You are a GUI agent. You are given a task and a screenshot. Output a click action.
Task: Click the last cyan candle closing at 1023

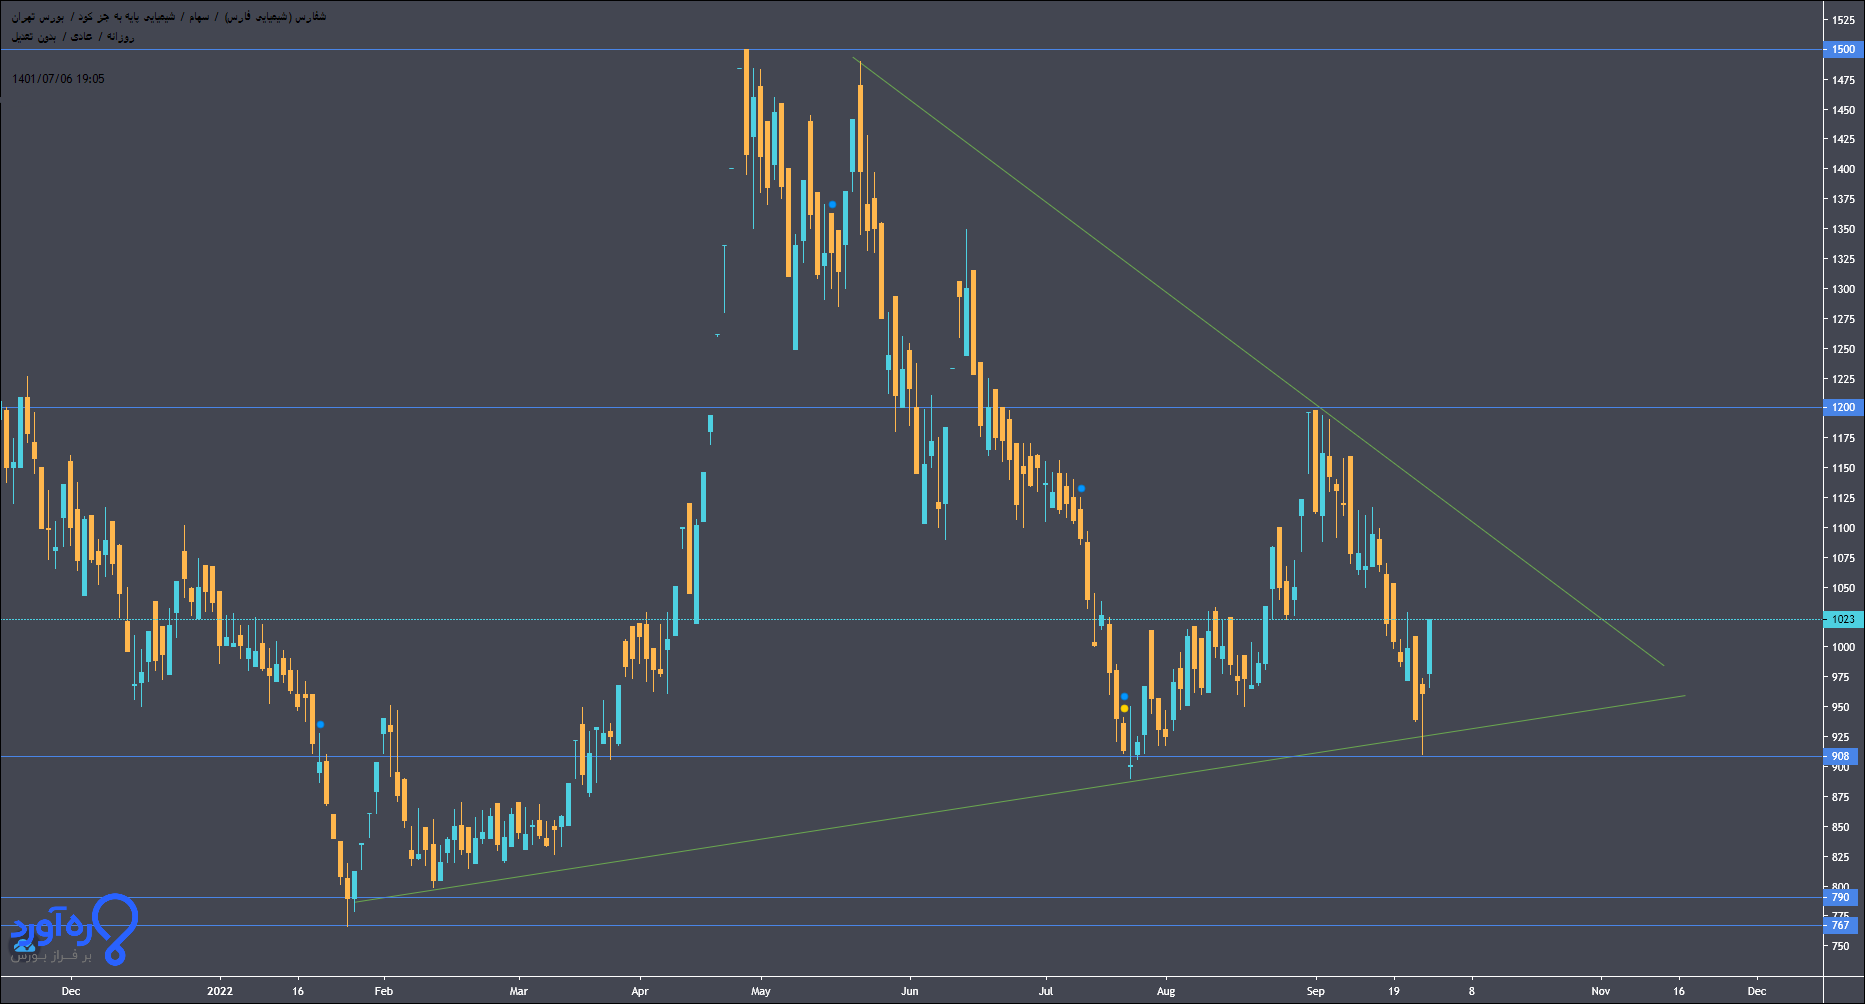(x=1430, y=647)
